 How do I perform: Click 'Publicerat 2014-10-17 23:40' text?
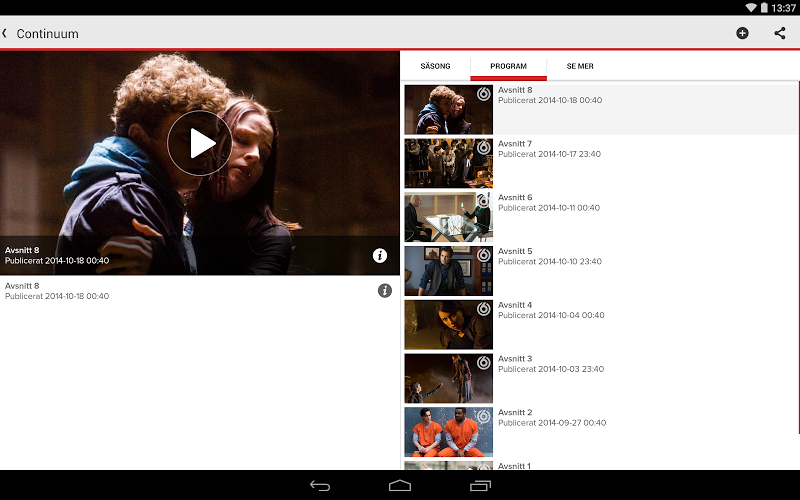point(549,154)
